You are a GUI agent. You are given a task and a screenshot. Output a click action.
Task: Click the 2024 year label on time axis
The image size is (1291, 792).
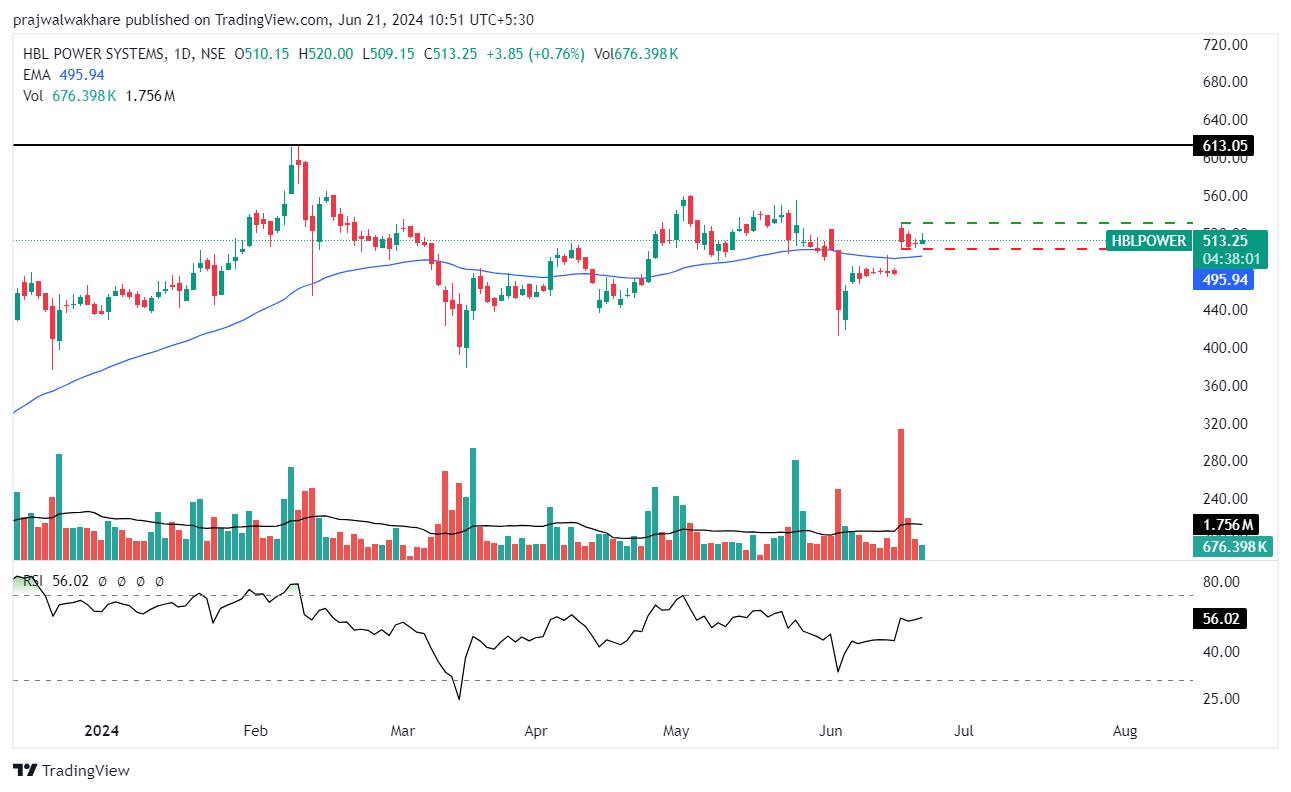click(101, 731)
